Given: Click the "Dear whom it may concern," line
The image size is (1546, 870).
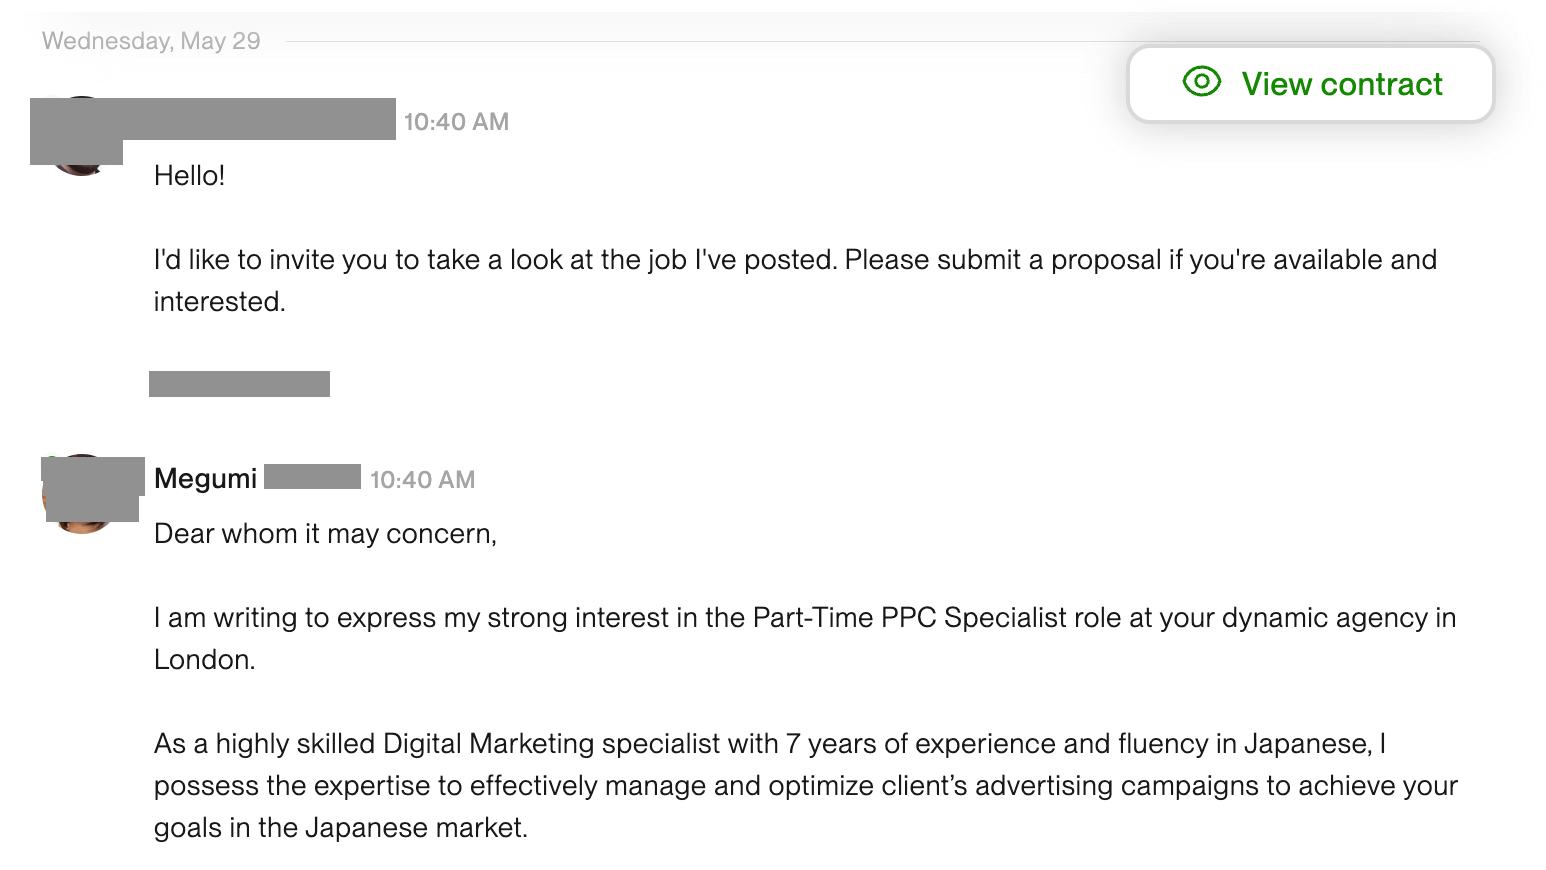Looking at the screenshot, I should click(x=325, y=534).
